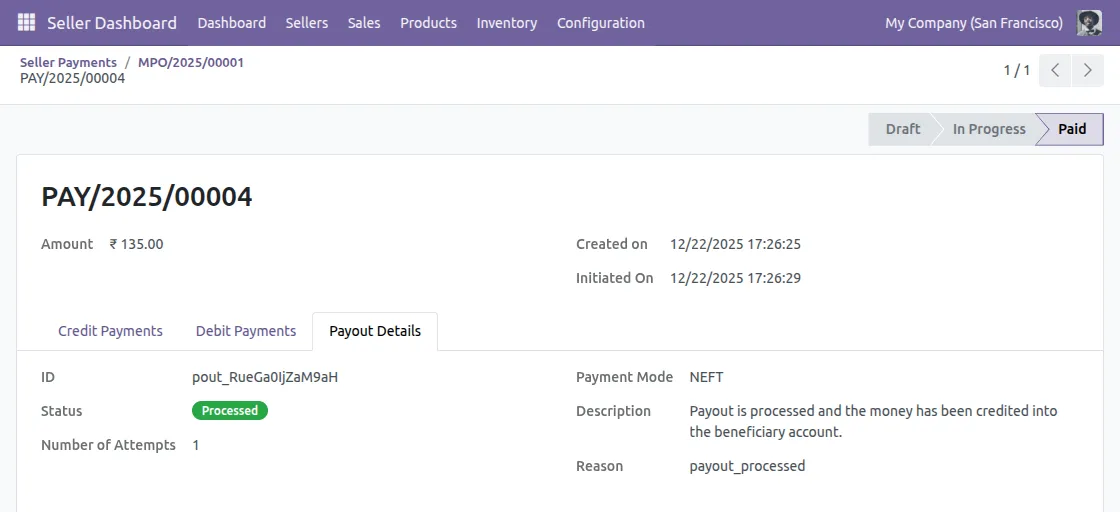Switch to the Payout Details tab
Screen dimensions: 1120x512
tap(375, 331)
